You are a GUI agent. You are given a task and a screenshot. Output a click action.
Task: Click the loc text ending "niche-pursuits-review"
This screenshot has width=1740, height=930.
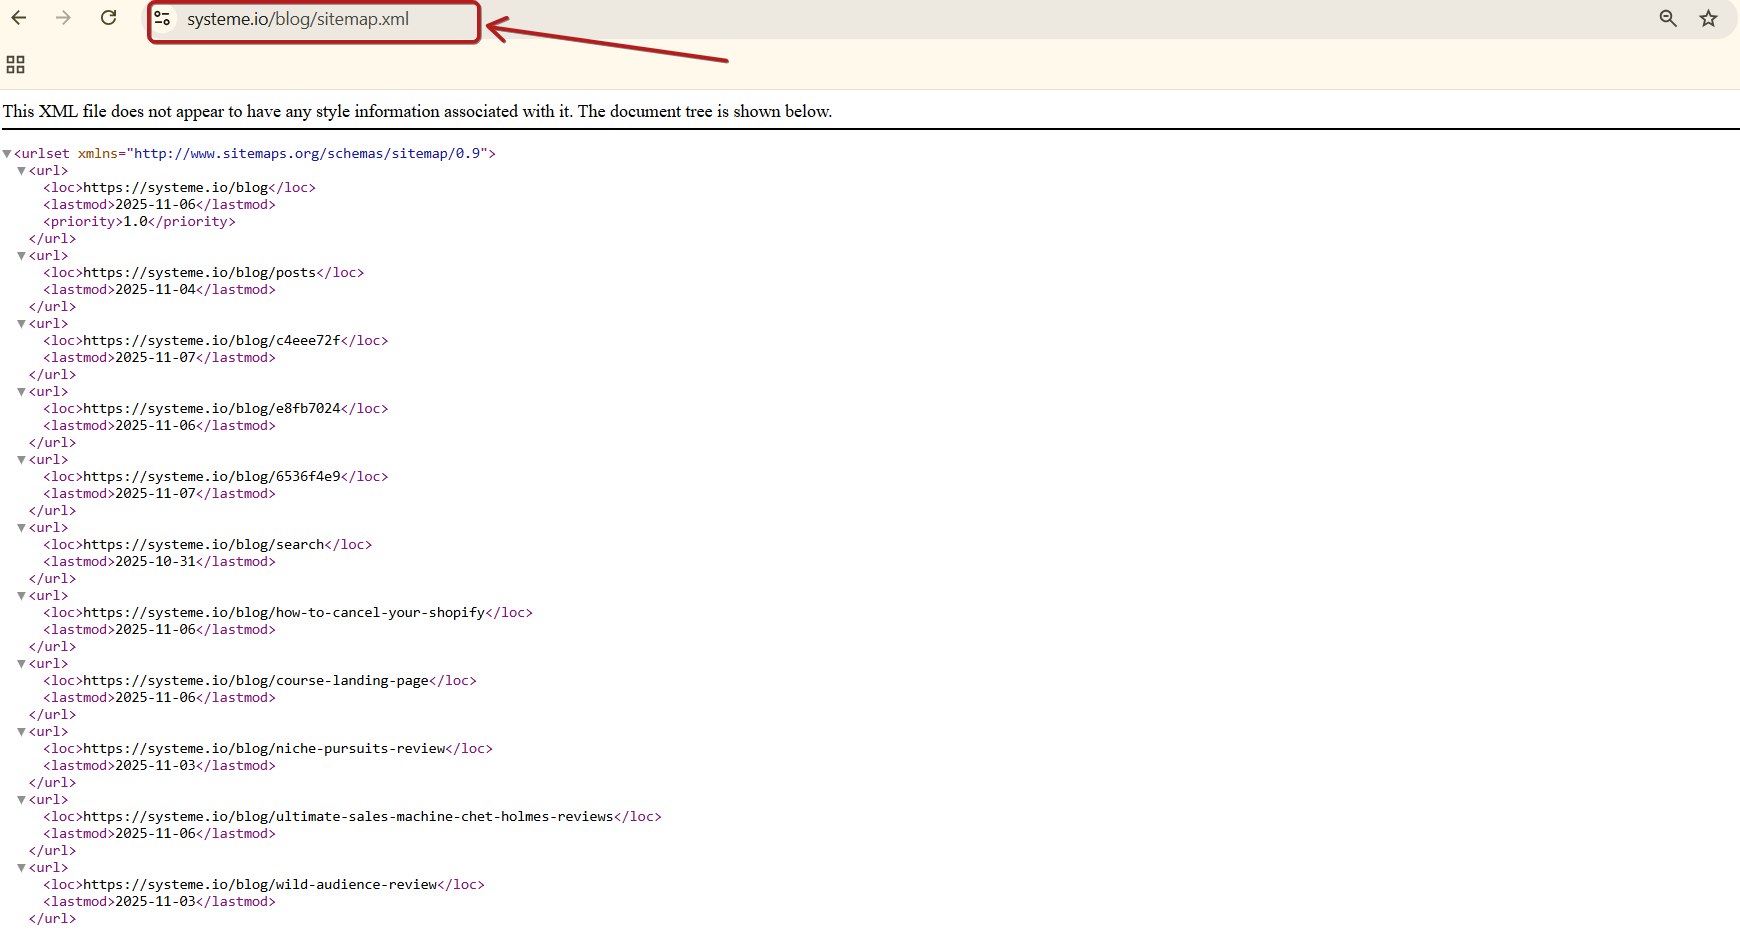click(x=264, y=749)
